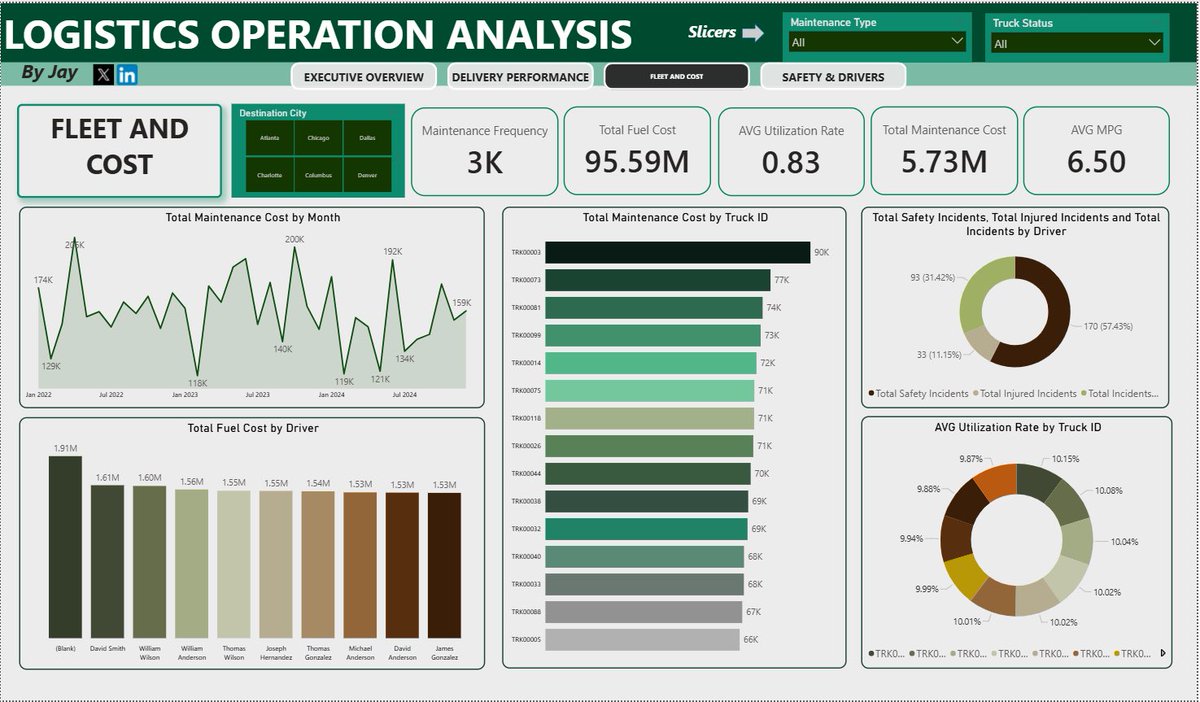The width and height of the screenshot is (1200, 702).
Task: Go to the Executive Overview page
Action: 364,77
